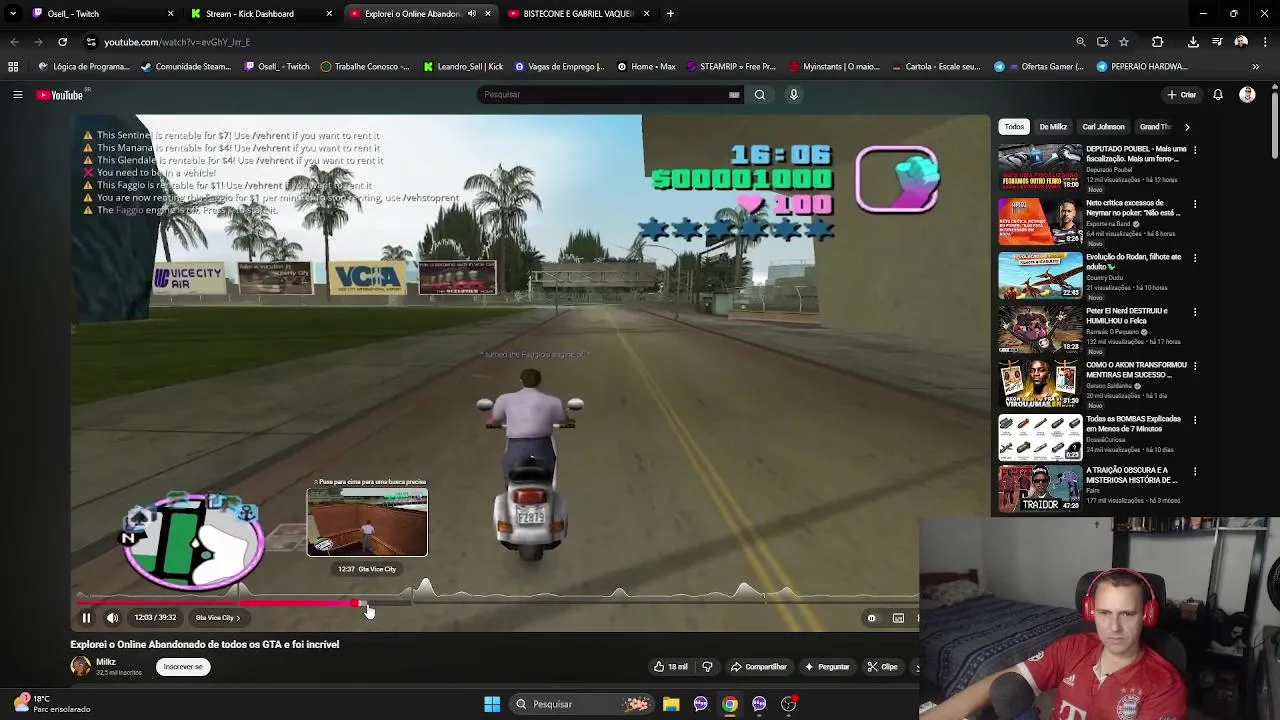Click the Criar button
The height and width of the screenshot is (720, 1280).
(x=1181, y=95)
